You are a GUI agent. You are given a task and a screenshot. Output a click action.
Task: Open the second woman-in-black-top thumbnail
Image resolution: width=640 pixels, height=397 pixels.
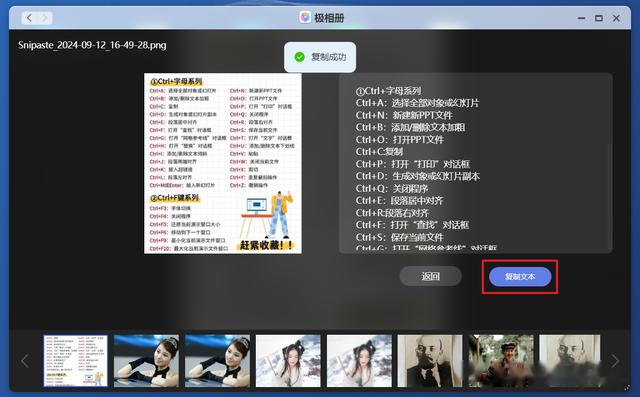(x=217, y=361)
